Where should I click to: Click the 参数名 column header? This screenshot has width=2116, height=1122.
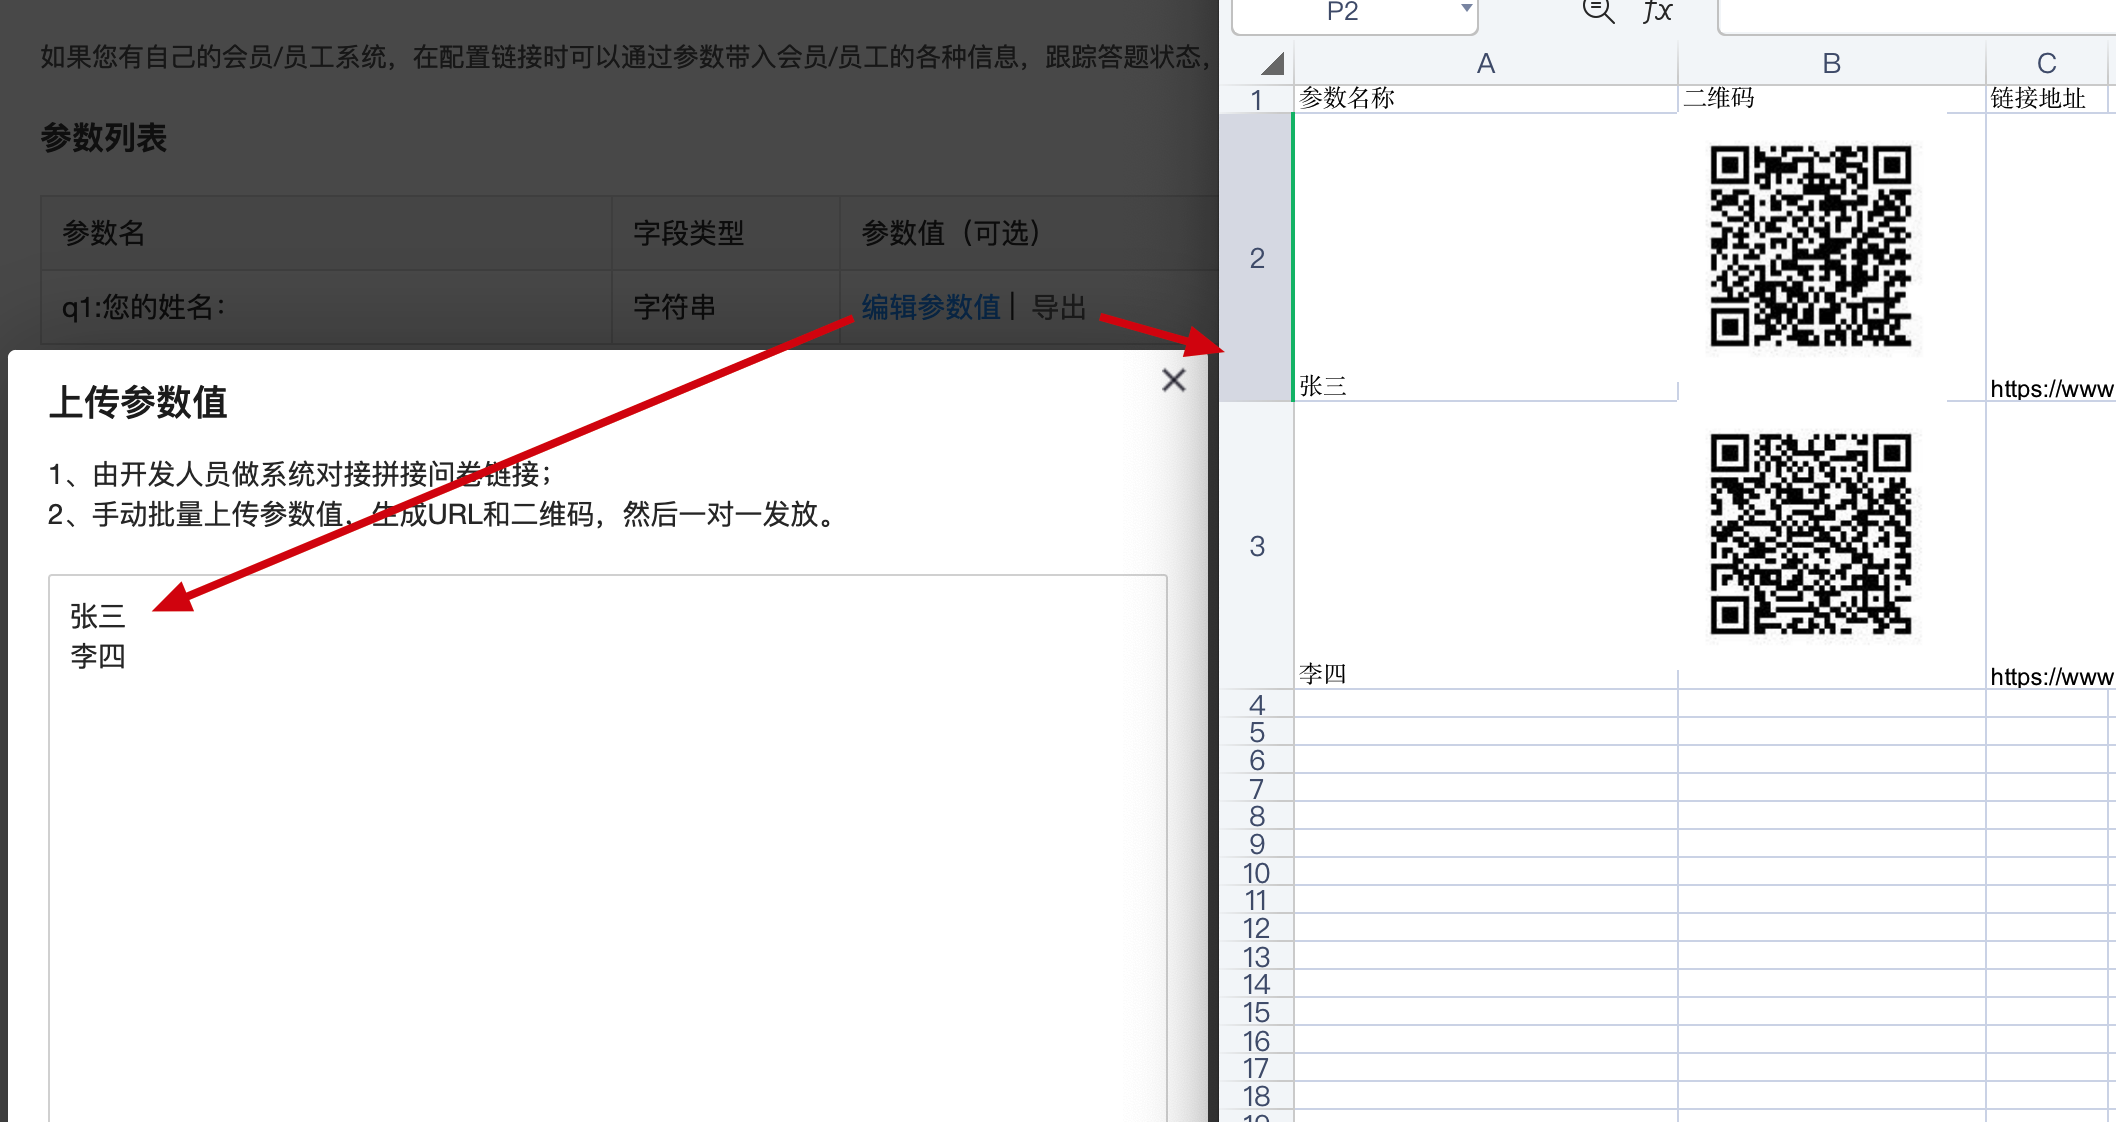click(x=326, y=233)
